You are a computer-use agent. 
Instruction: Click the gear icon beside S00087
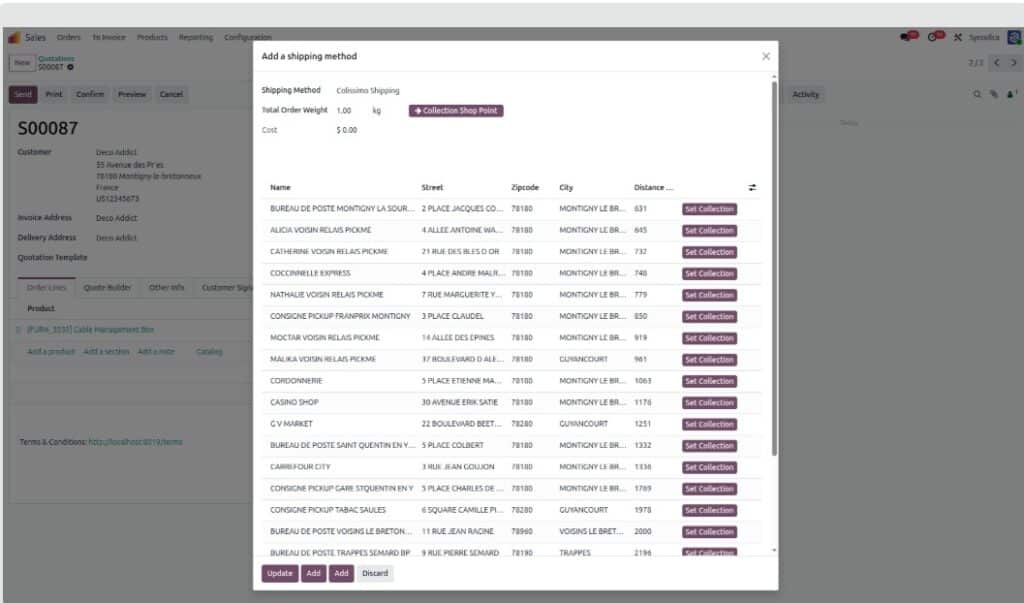pos(71,68)
